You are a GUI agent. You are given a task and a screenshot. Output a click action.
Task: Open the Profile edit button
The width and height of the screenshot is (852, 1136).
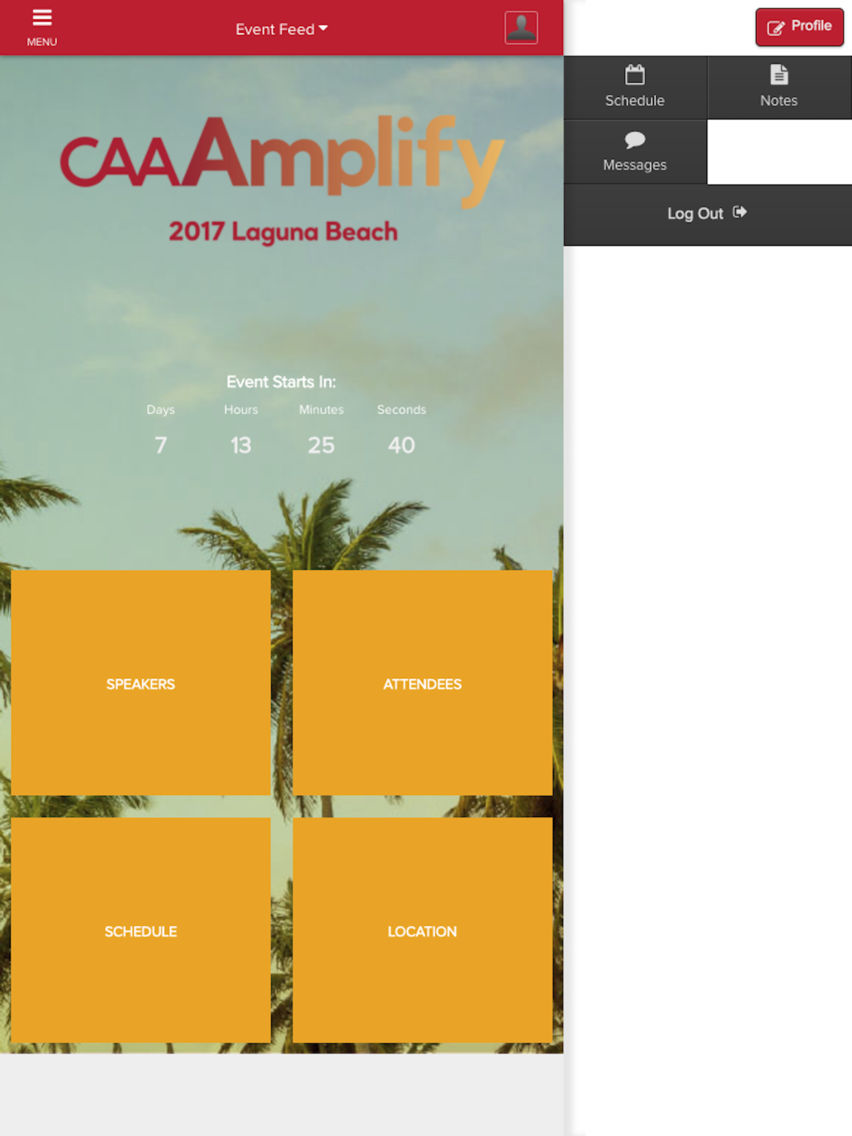[x=799, y=27]
